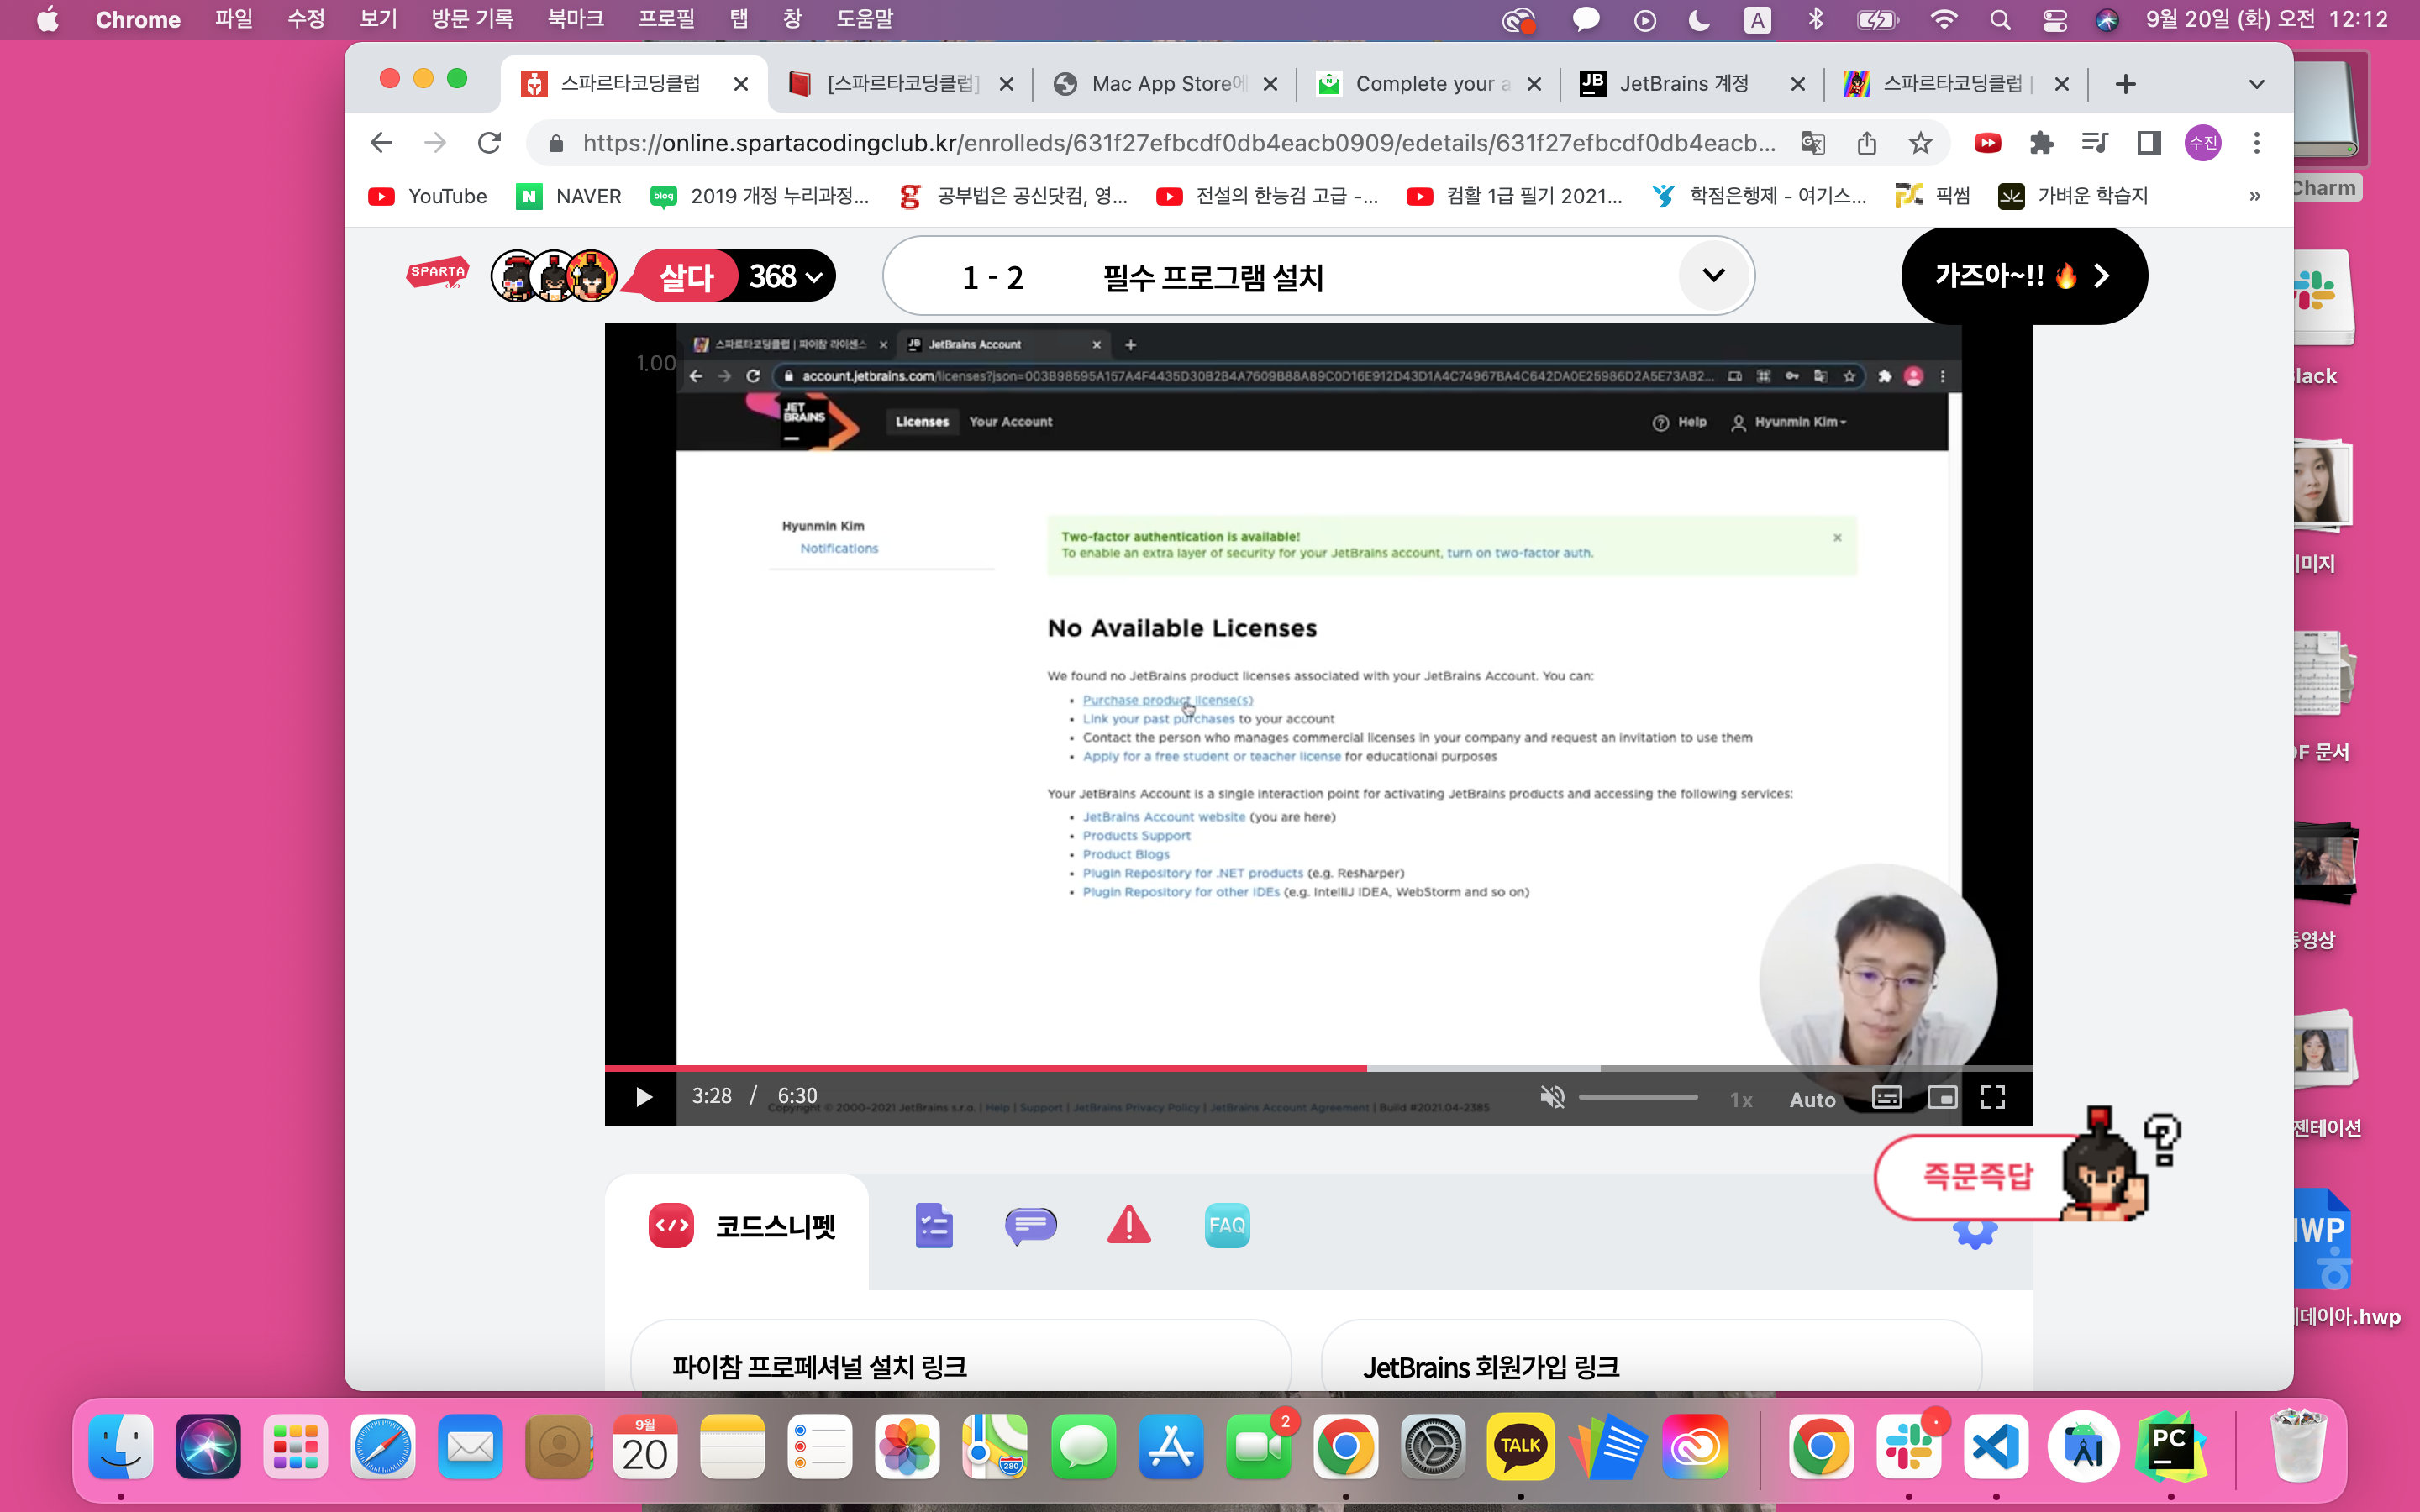Screen dimensions: 2420x1512
Task: Open the 북마크 menu
Action: click(575, 19)
